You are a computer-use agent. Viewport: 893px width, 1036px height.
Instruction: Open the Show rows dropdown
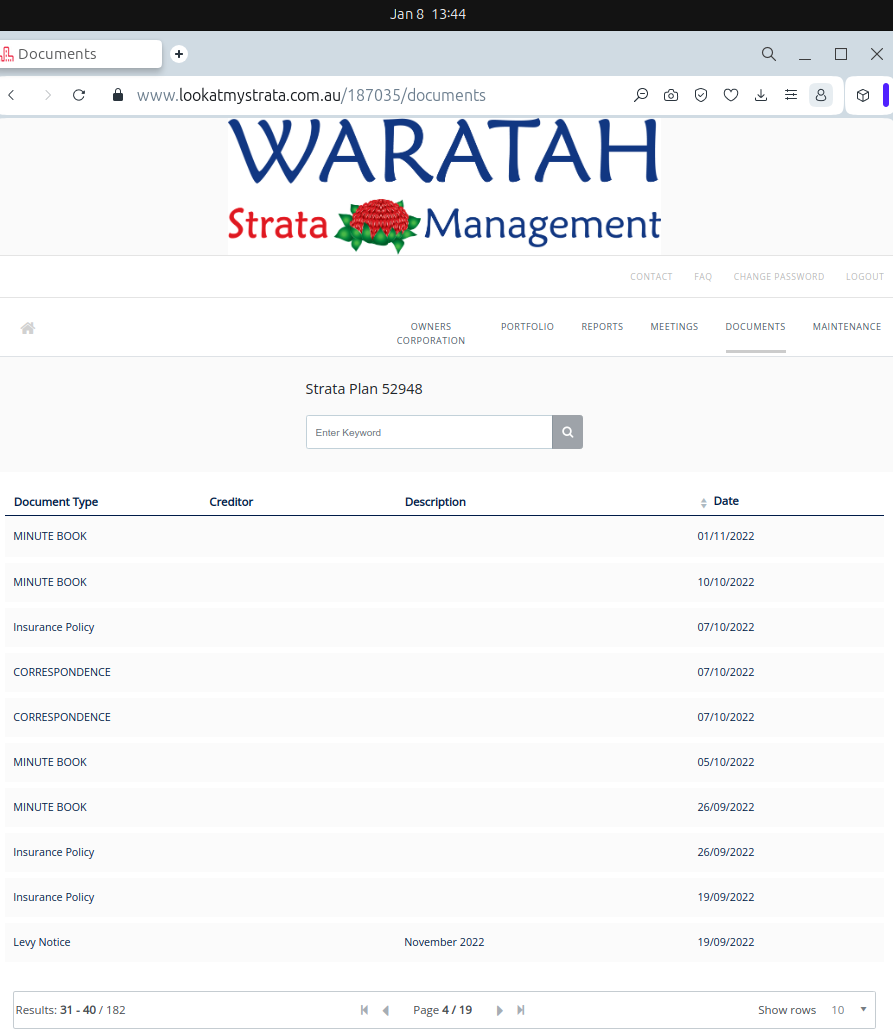[849, 1010]
